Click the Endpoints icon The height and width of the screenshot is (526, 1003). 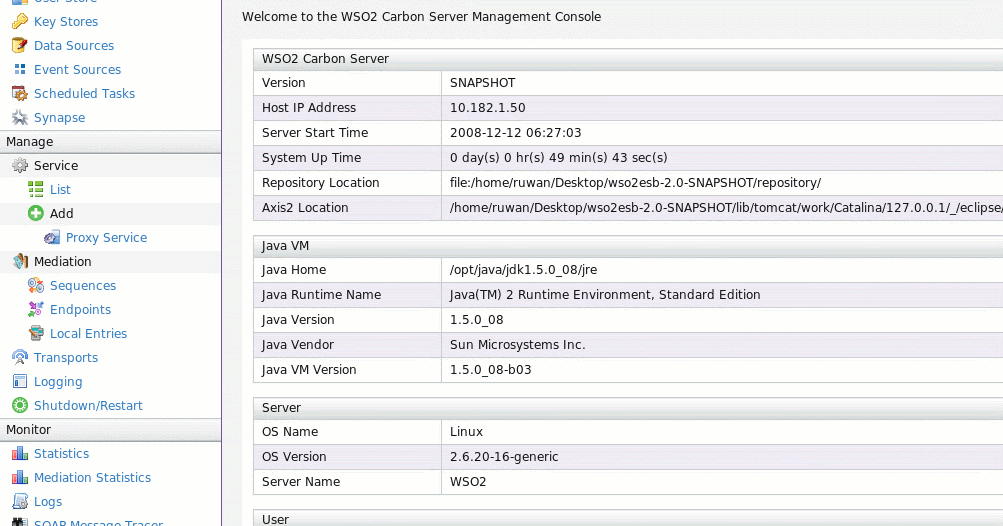pos(36,310)
